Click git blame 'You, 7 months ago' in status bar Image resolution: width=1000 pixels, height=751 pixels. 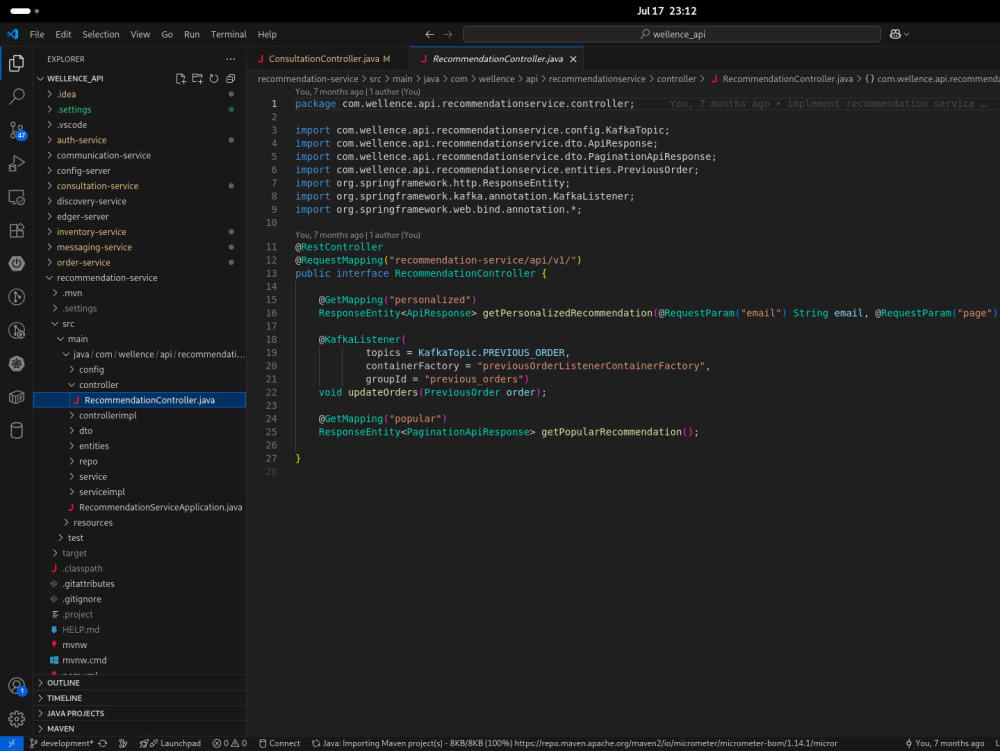point(945,743)
